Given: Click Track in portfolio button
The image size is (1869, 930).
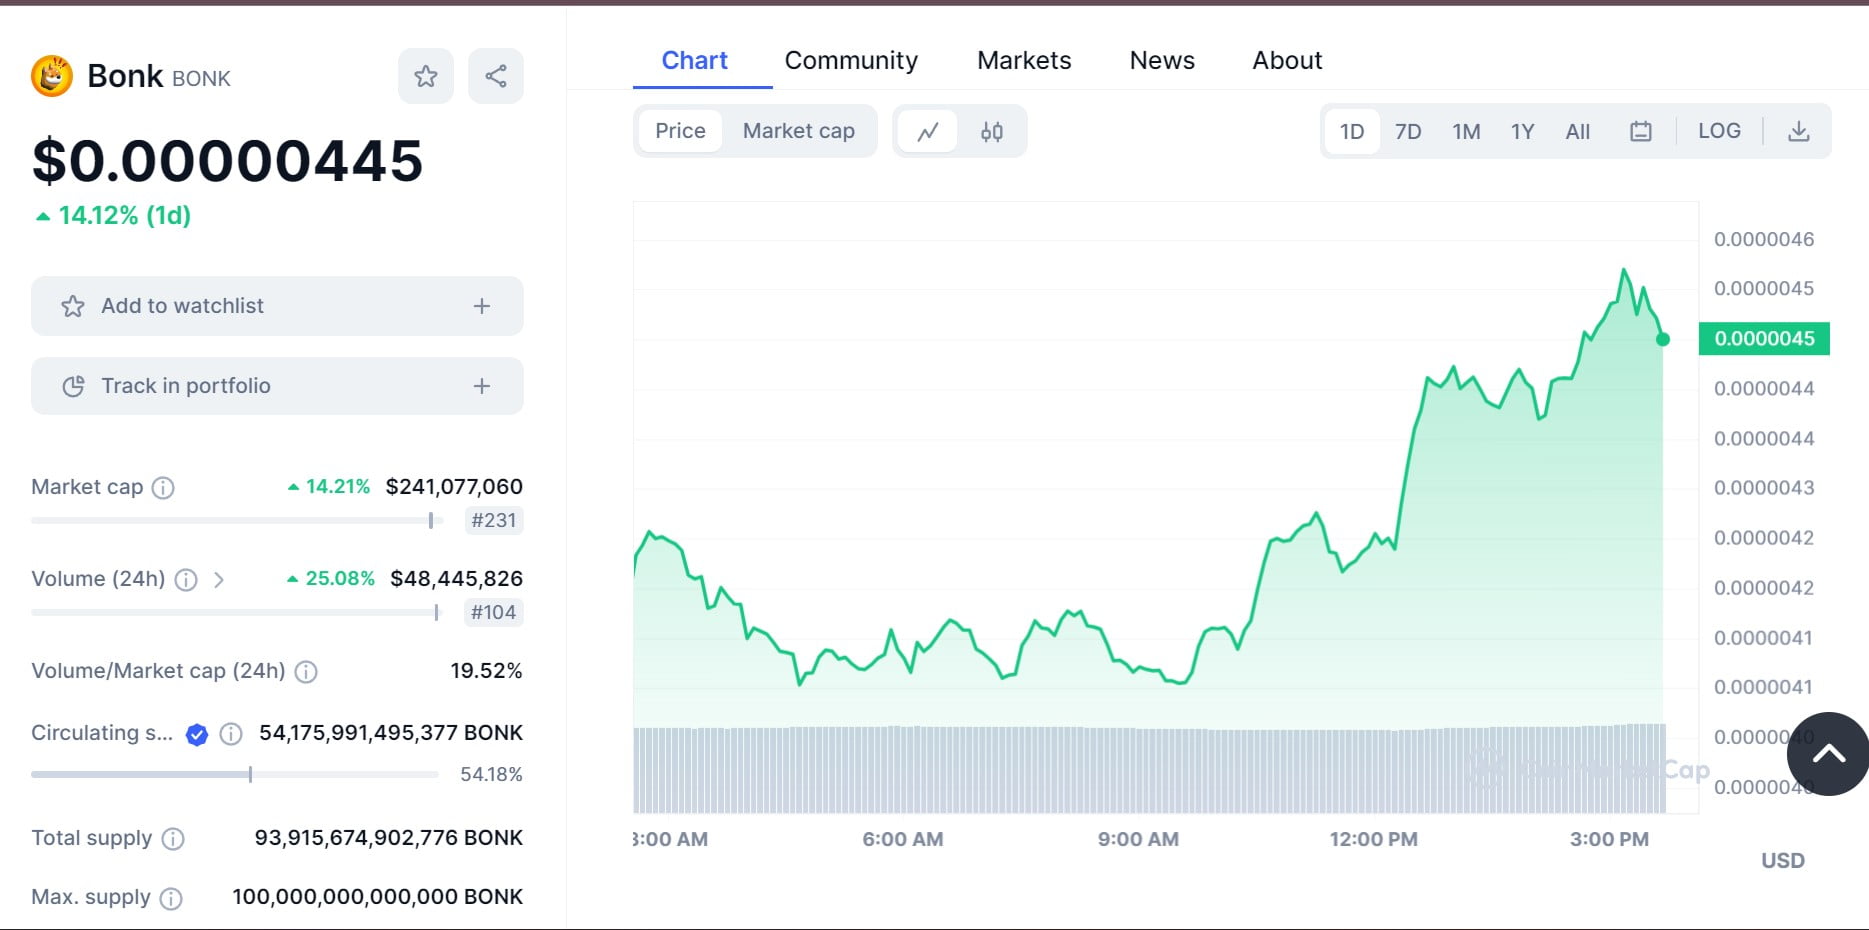Looking at the screenshot, I should (x=277, y=386).
